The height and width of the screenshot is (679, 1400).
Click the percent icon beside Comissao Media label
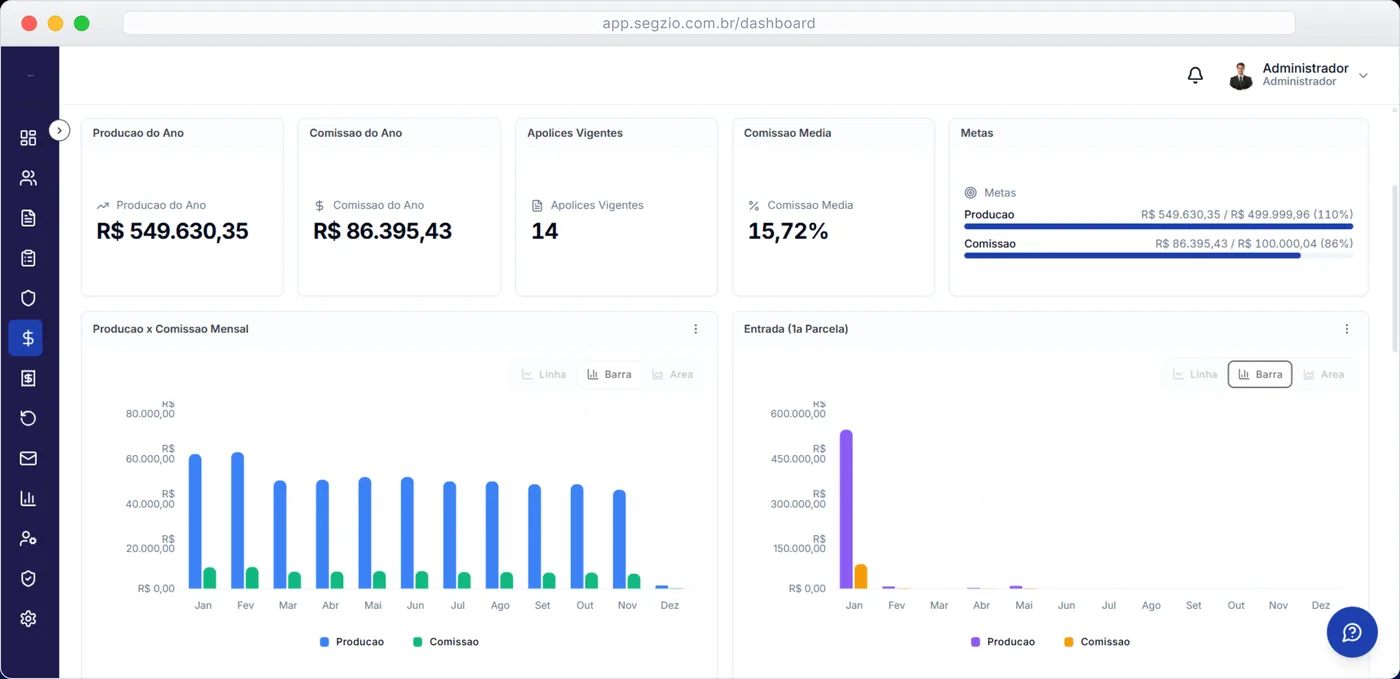click(x=754, y=206)
